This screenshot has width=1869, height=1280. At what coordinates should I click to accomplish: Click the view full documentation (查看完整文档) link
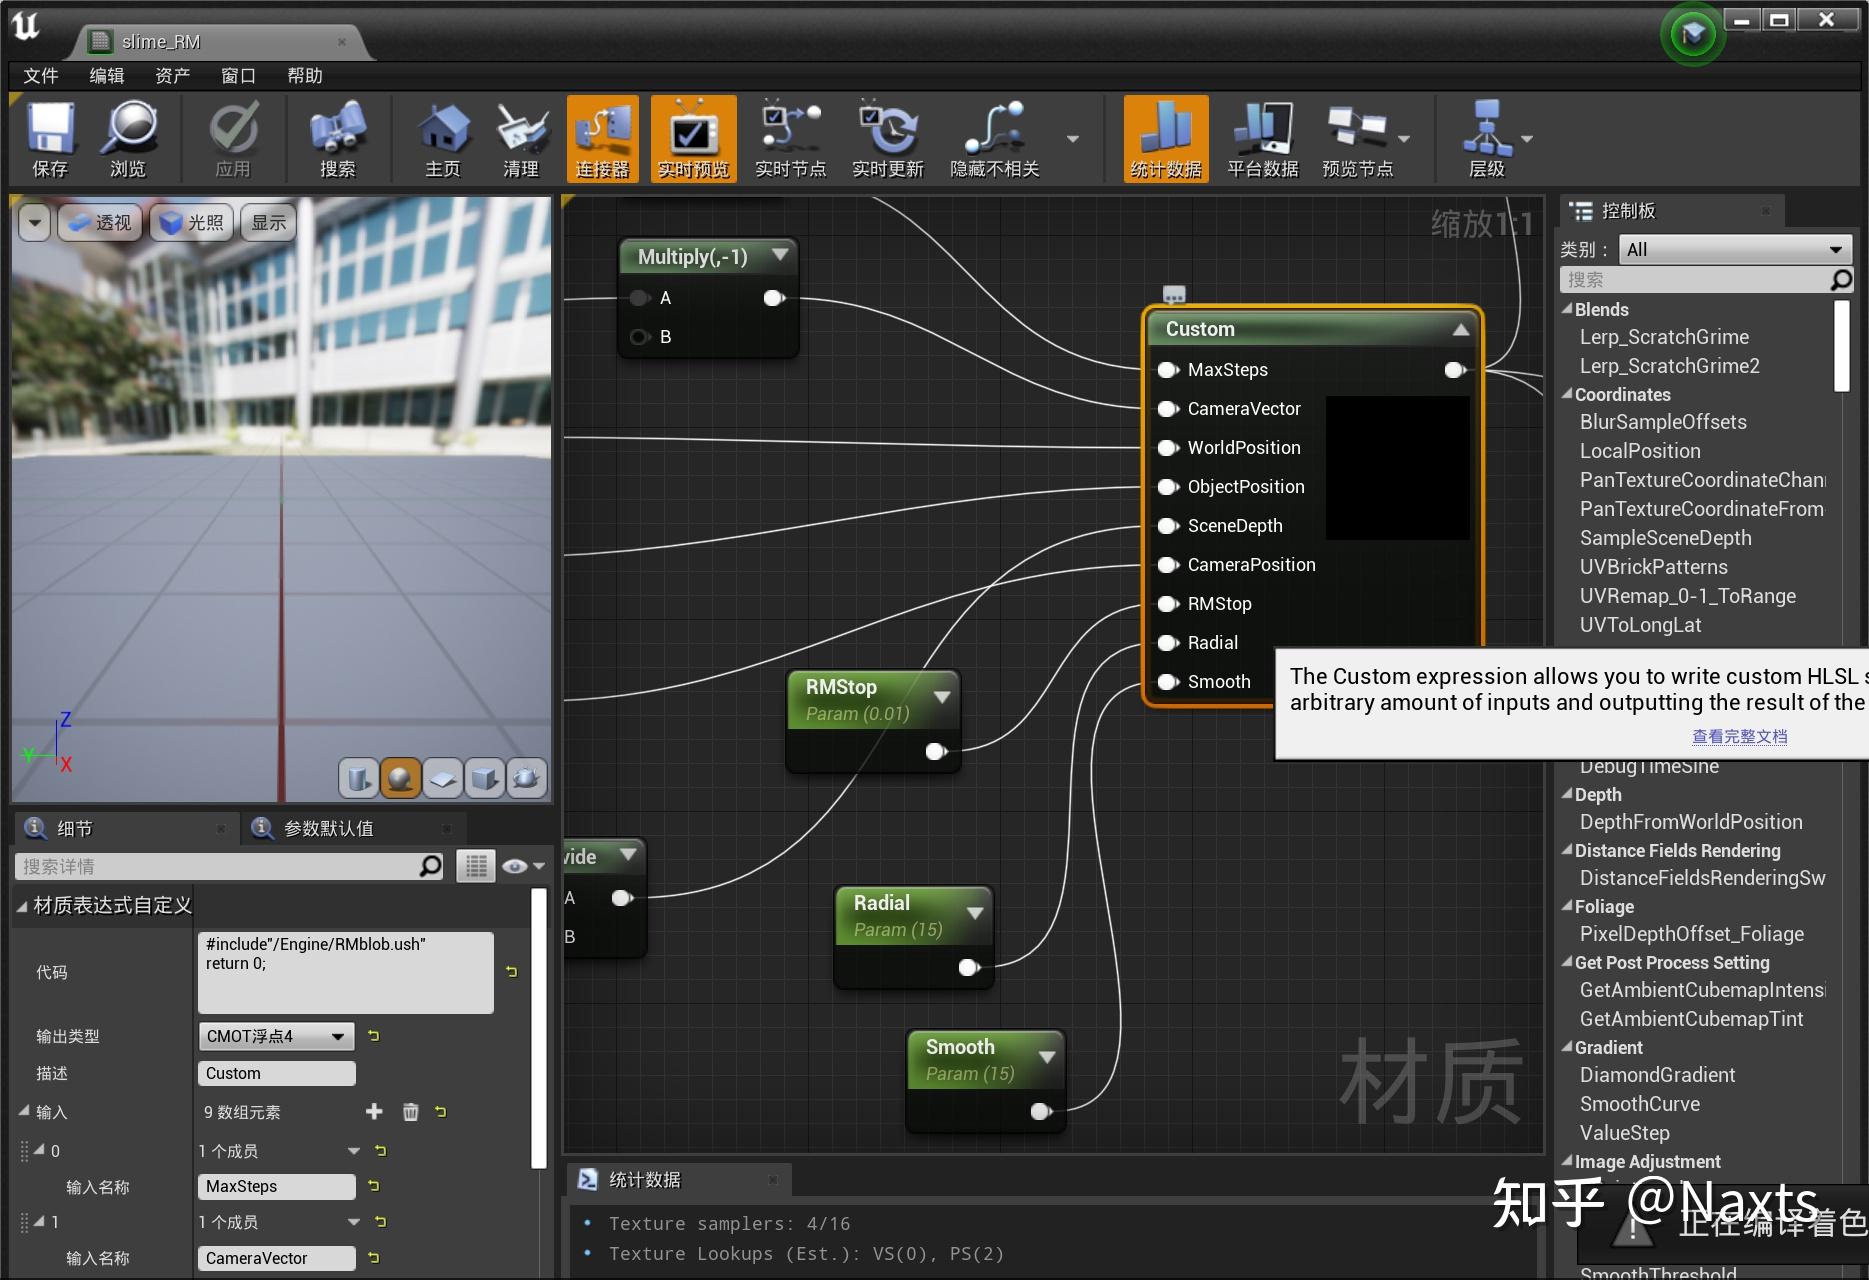pos(1739,736)
